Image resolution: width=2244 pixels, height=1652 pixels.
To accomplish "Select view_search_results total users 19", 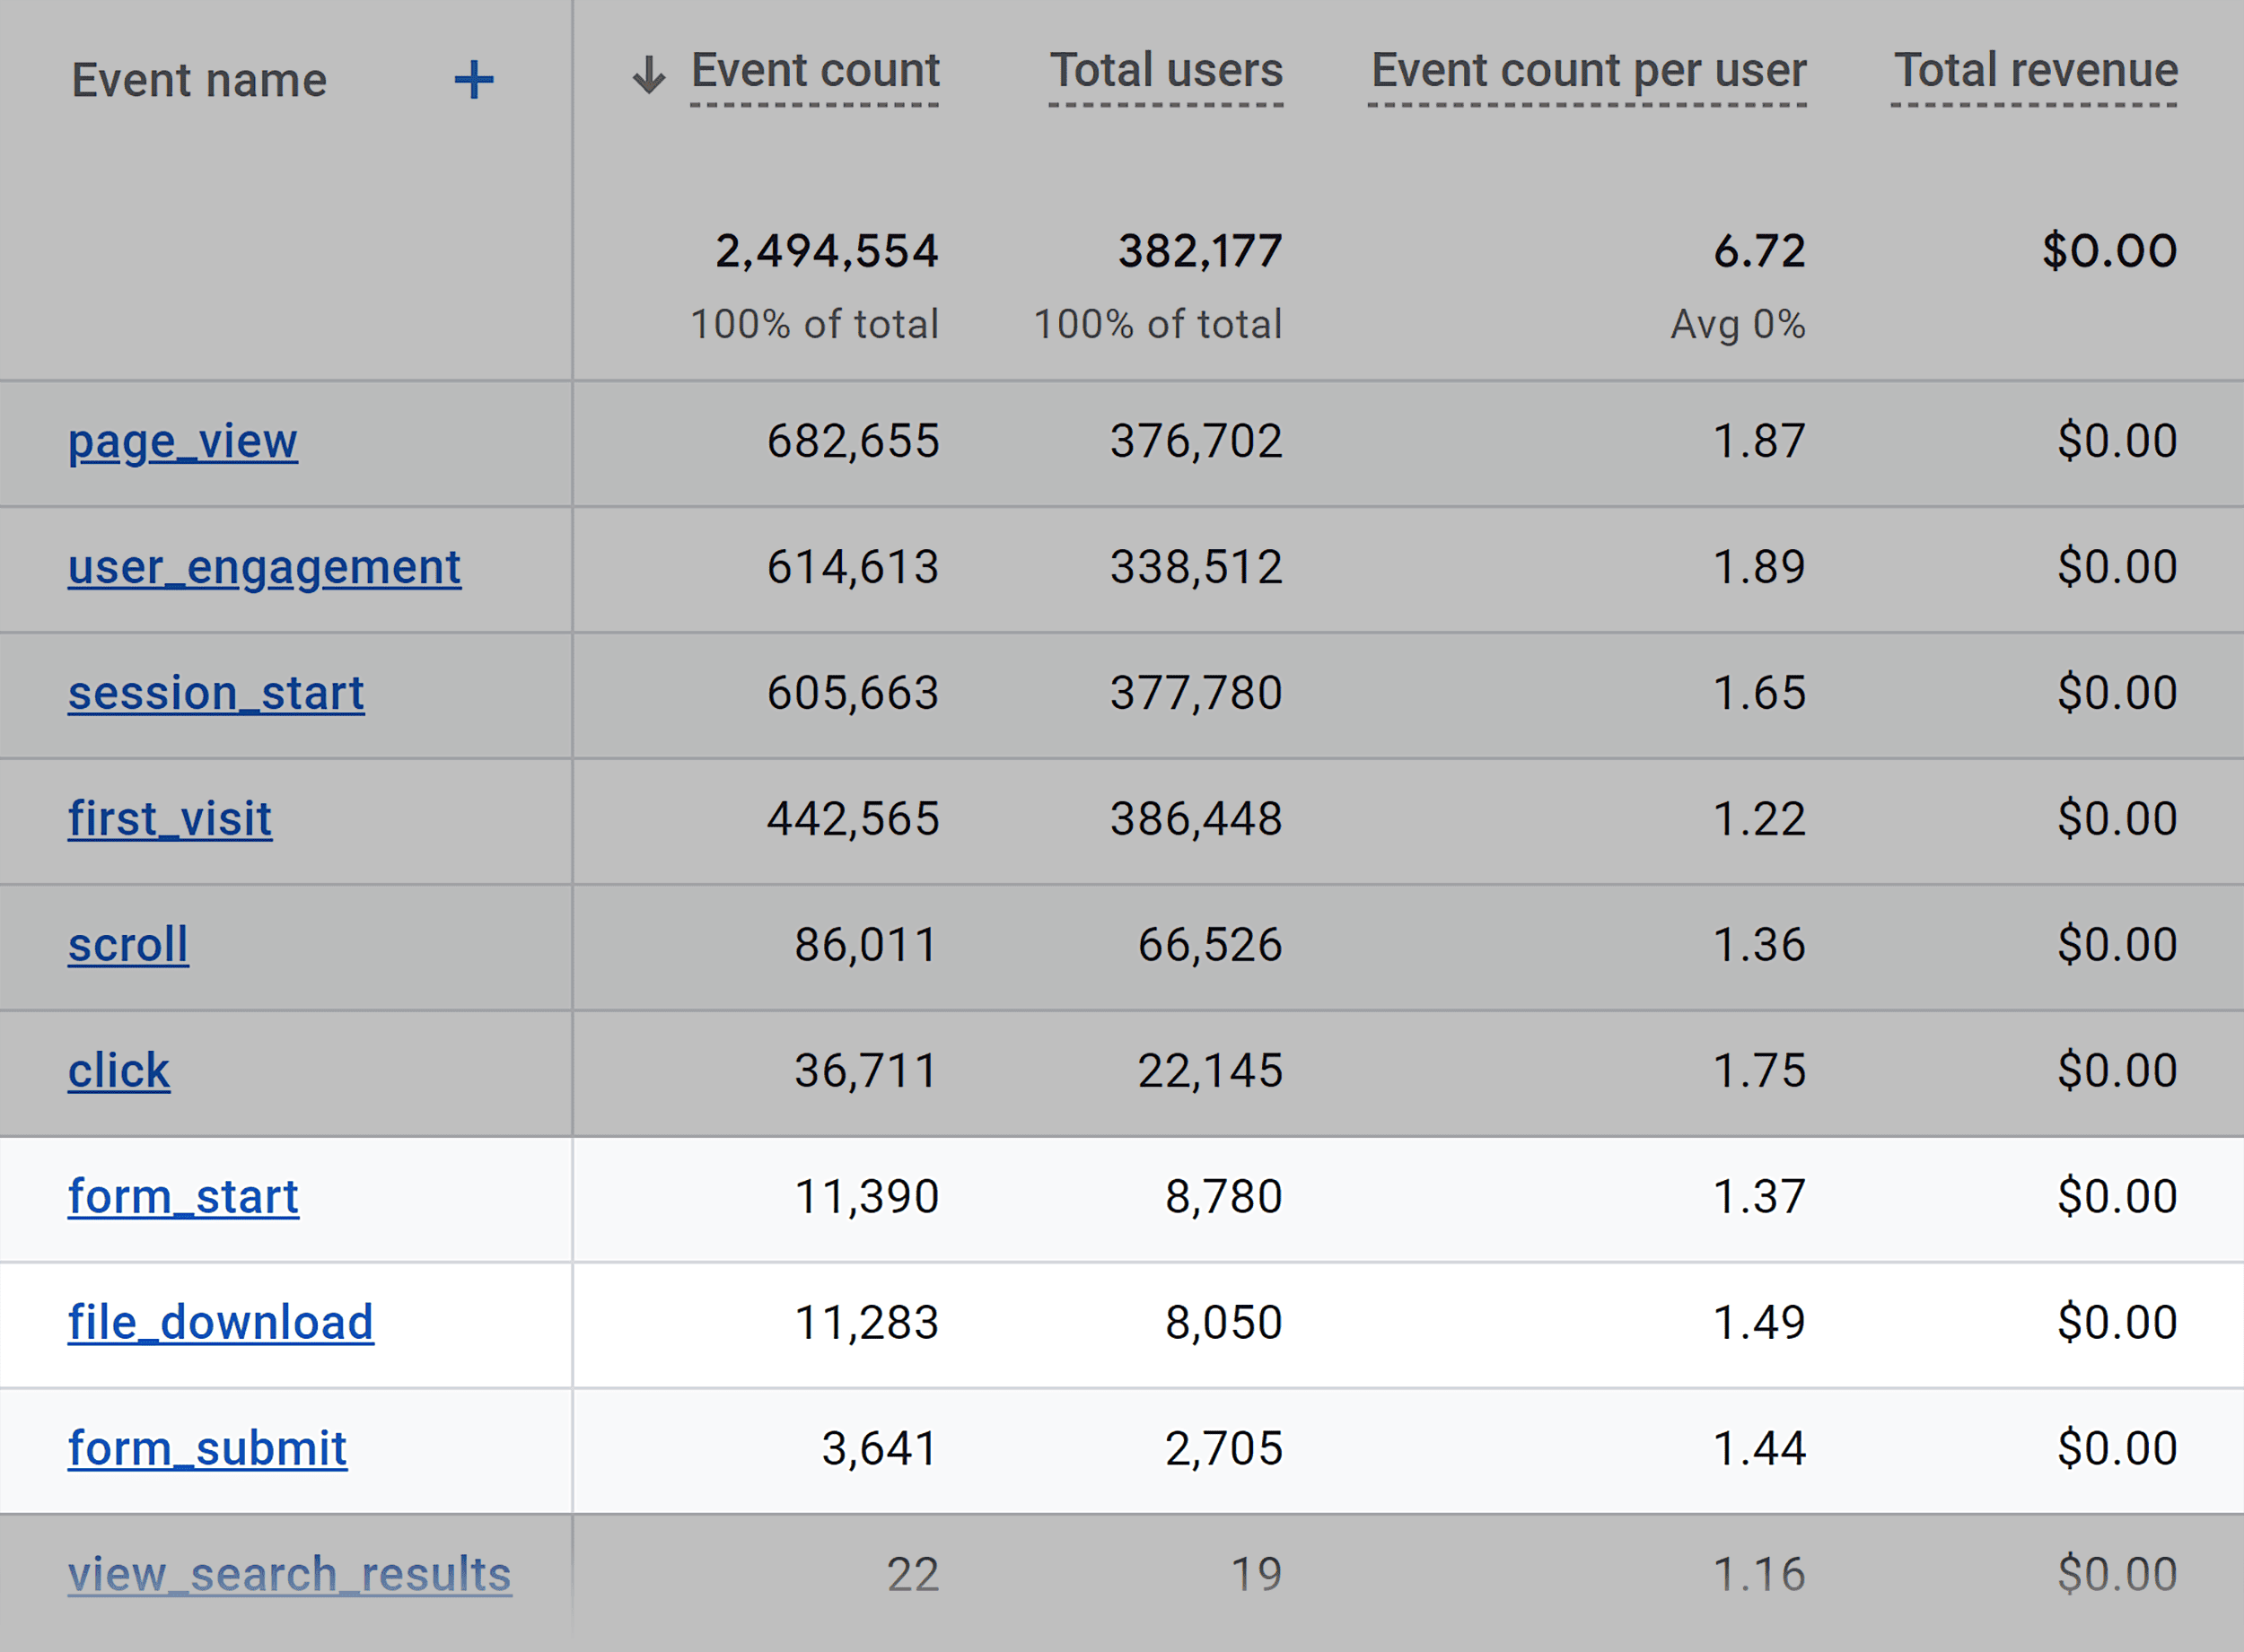I will pos(1256,1575).
